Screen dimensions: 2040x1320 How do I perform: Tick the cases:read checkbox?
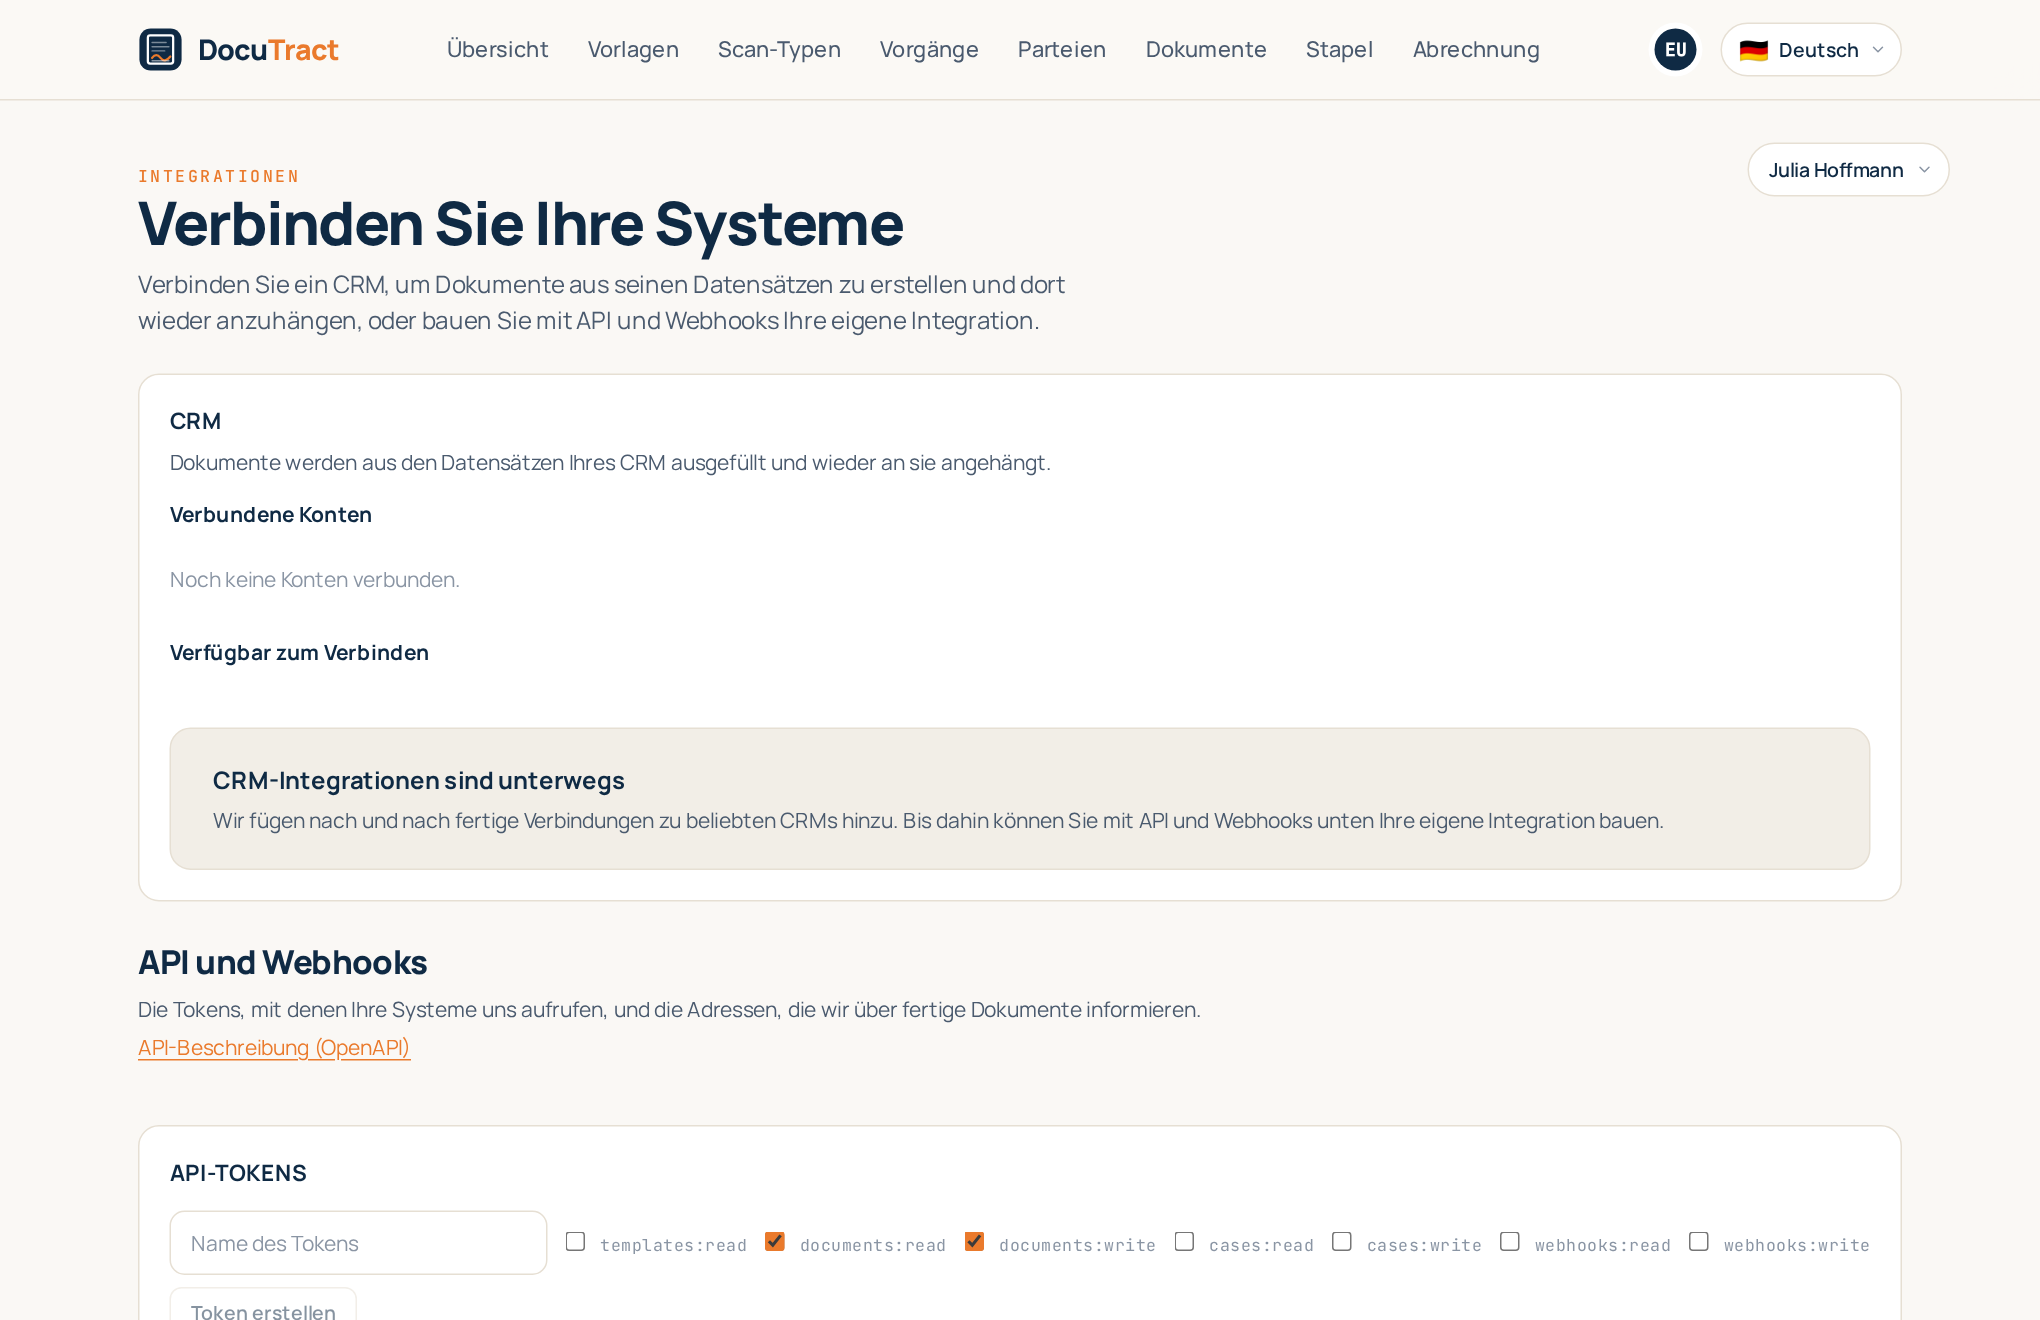point(1184,1241)
